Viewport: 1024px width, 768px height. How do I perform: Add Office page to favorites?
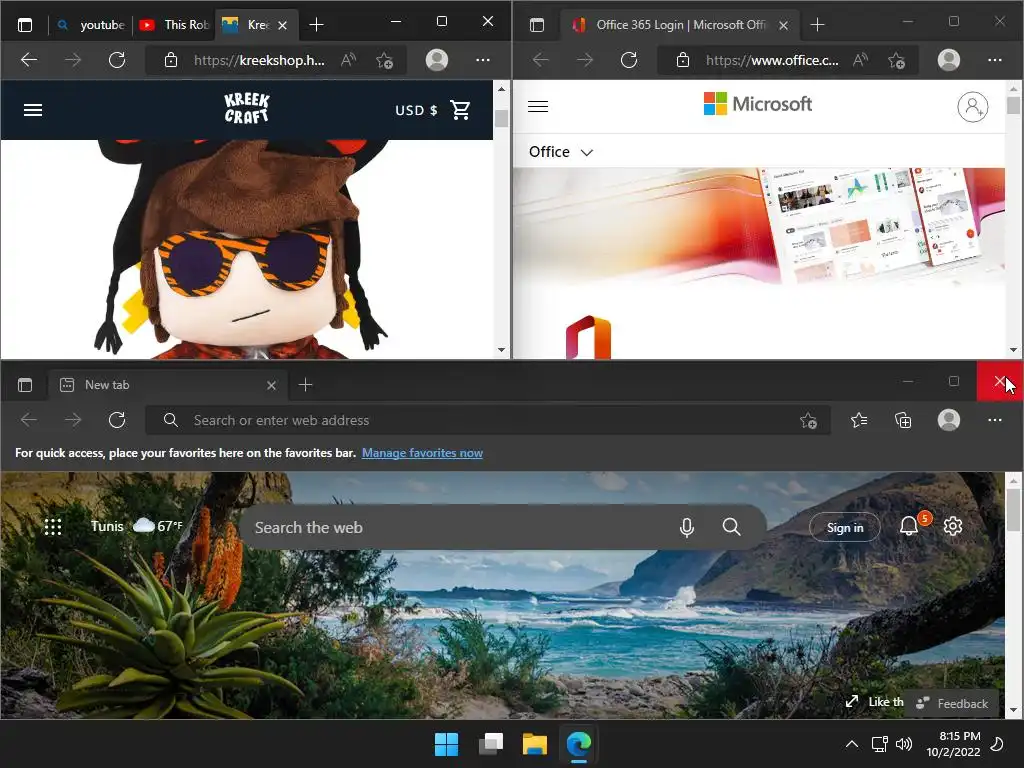coord(897,60)
